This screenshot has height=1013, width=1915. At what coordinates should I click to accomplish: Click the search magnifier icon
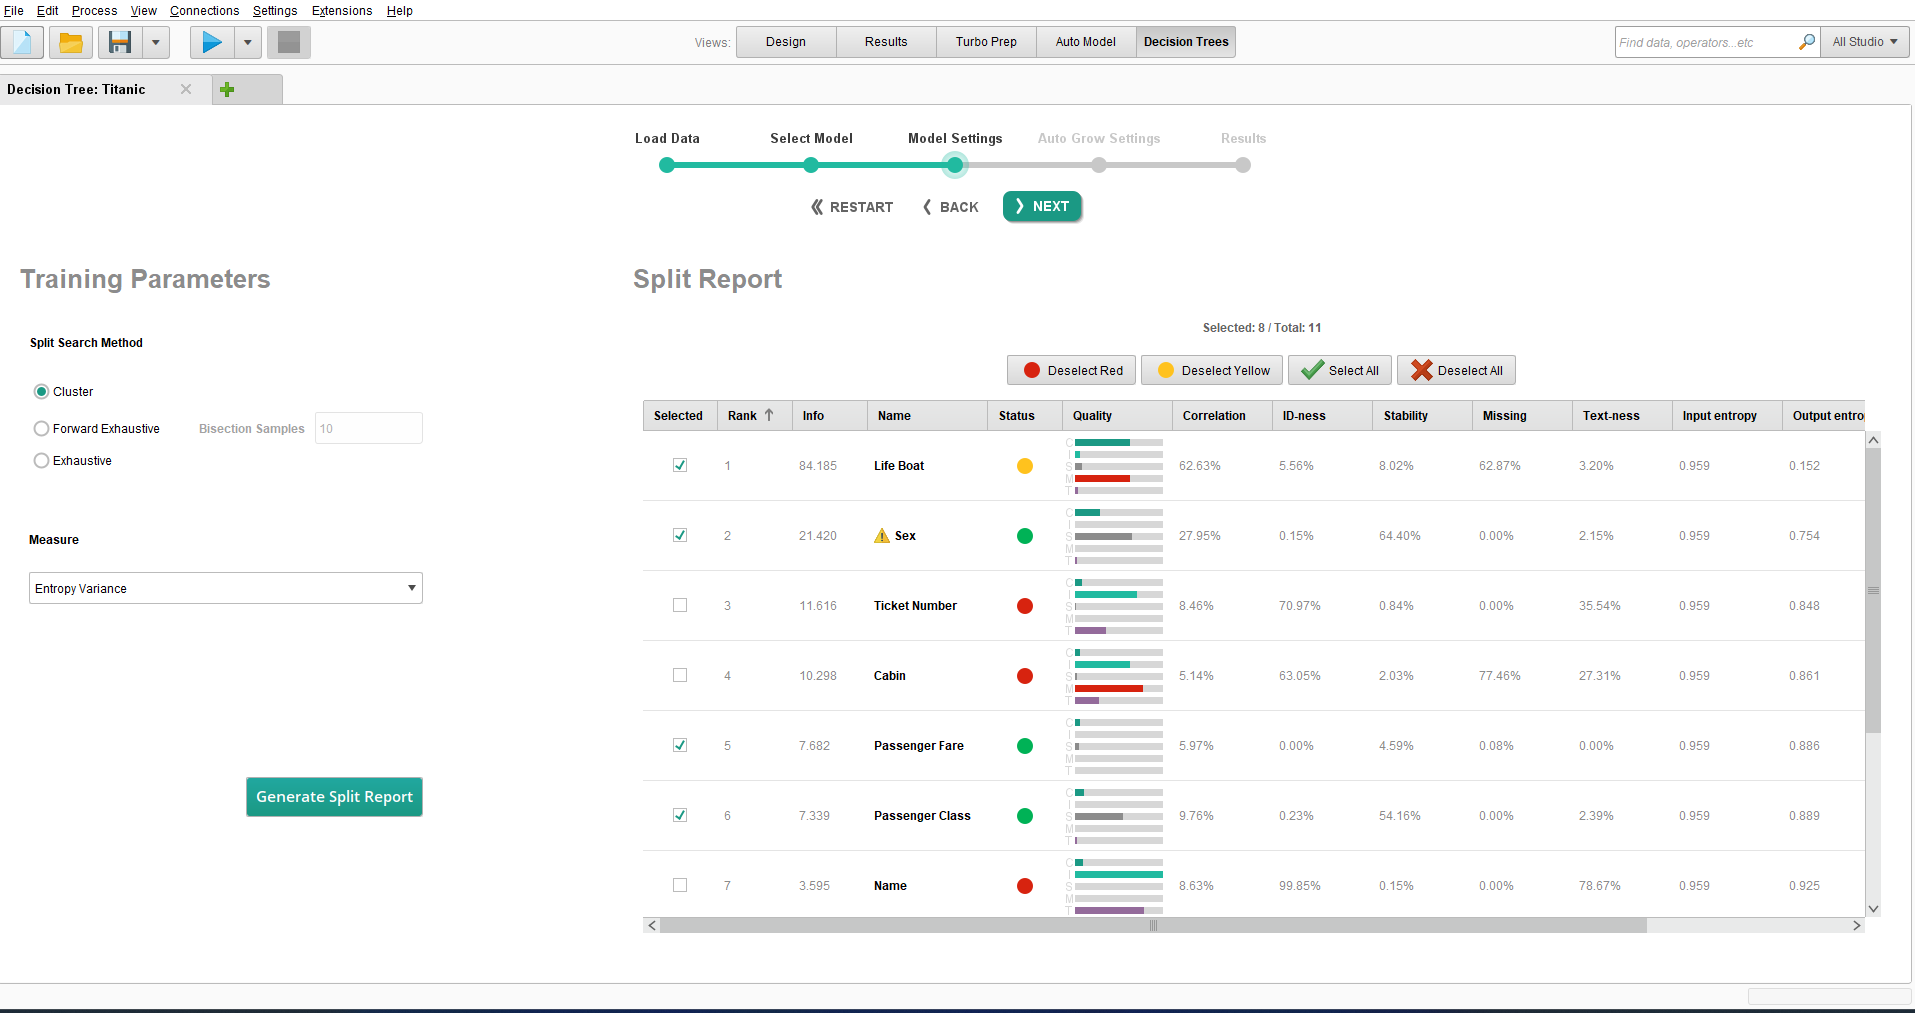[x=1806, y=42]
